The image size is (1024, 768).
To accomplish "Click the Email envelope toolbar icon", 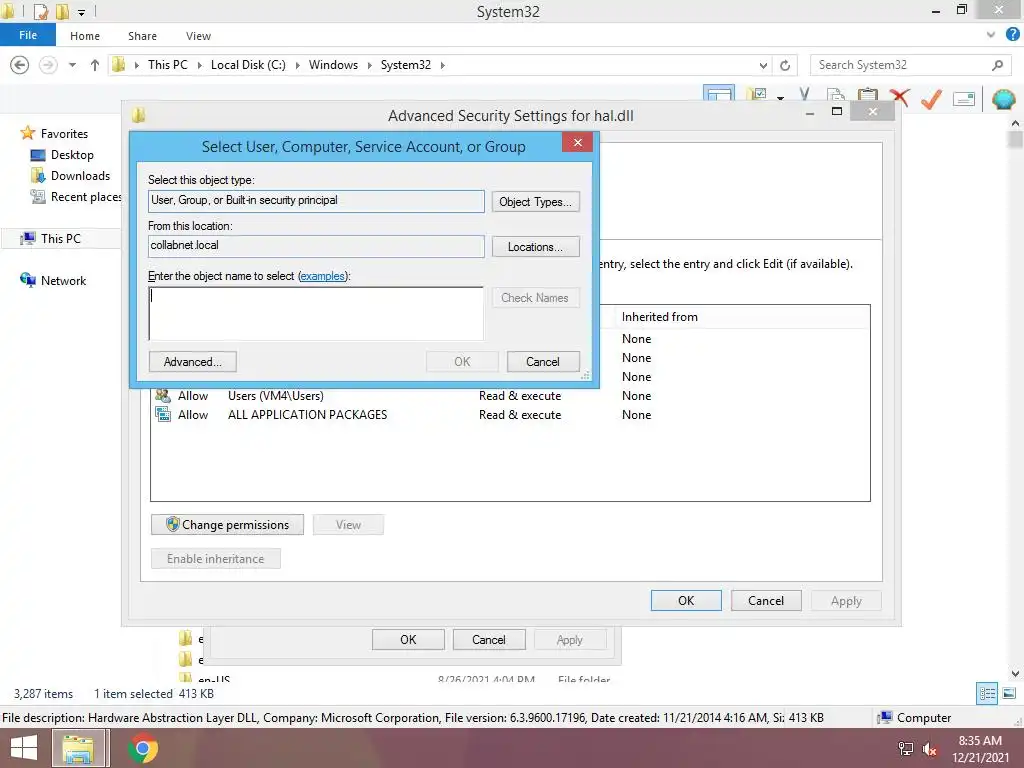I will (x=964, y=99).
